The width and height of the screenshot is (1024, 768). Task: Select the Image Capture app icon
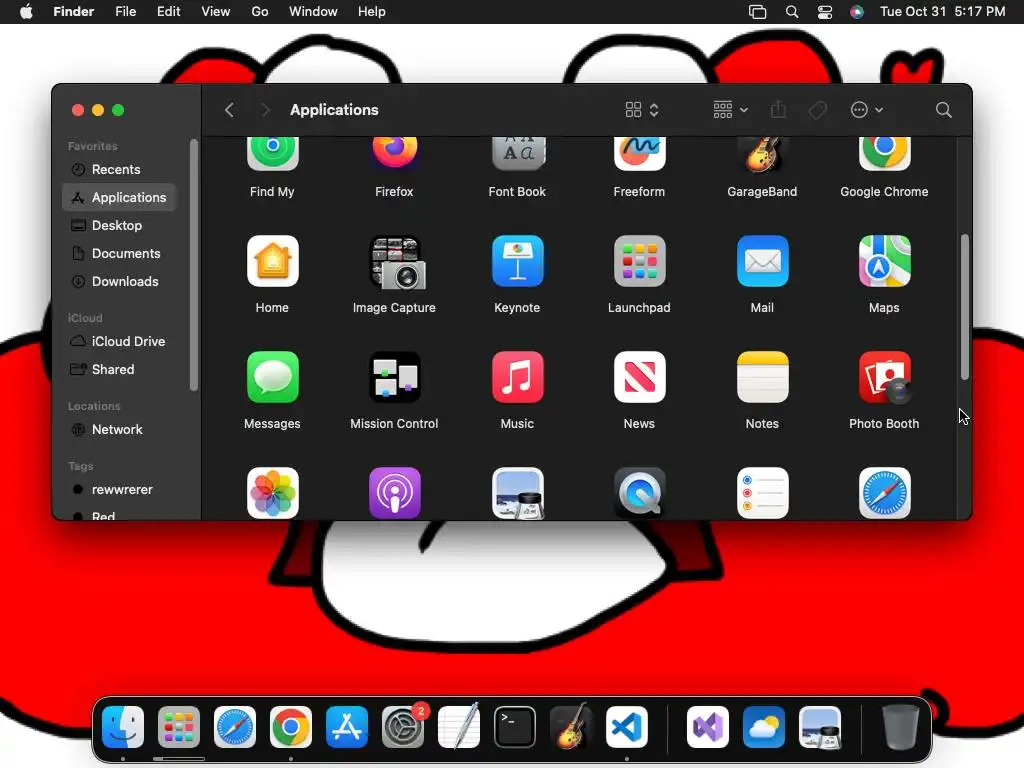pos(396,263)
